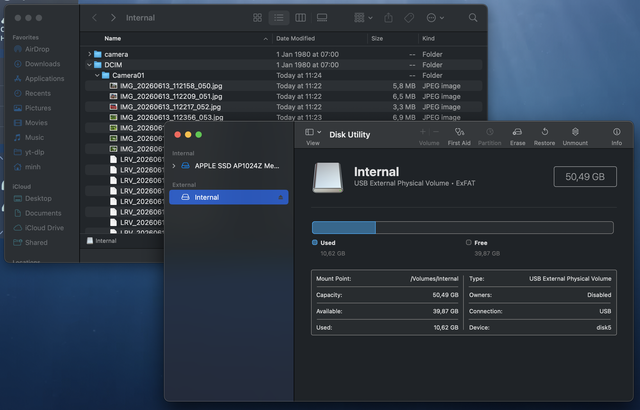Open Finder search
The width and height of the screenshot is (640, 410).
[x=473, y=18]
